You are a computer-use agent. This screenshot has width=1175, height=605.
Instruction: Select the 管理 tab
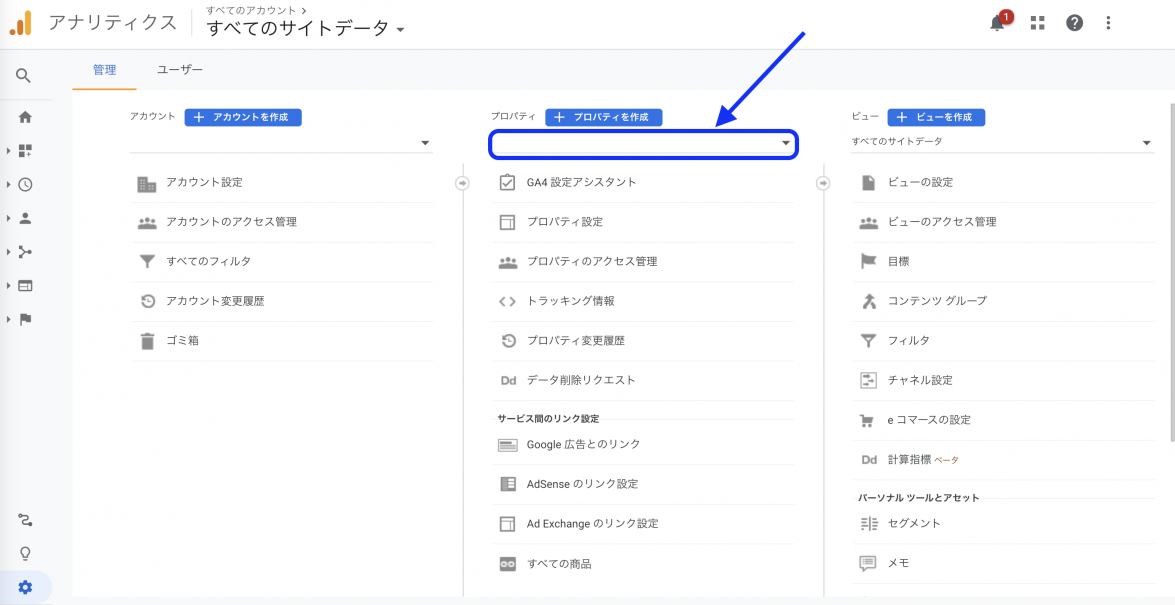point(104,70)
